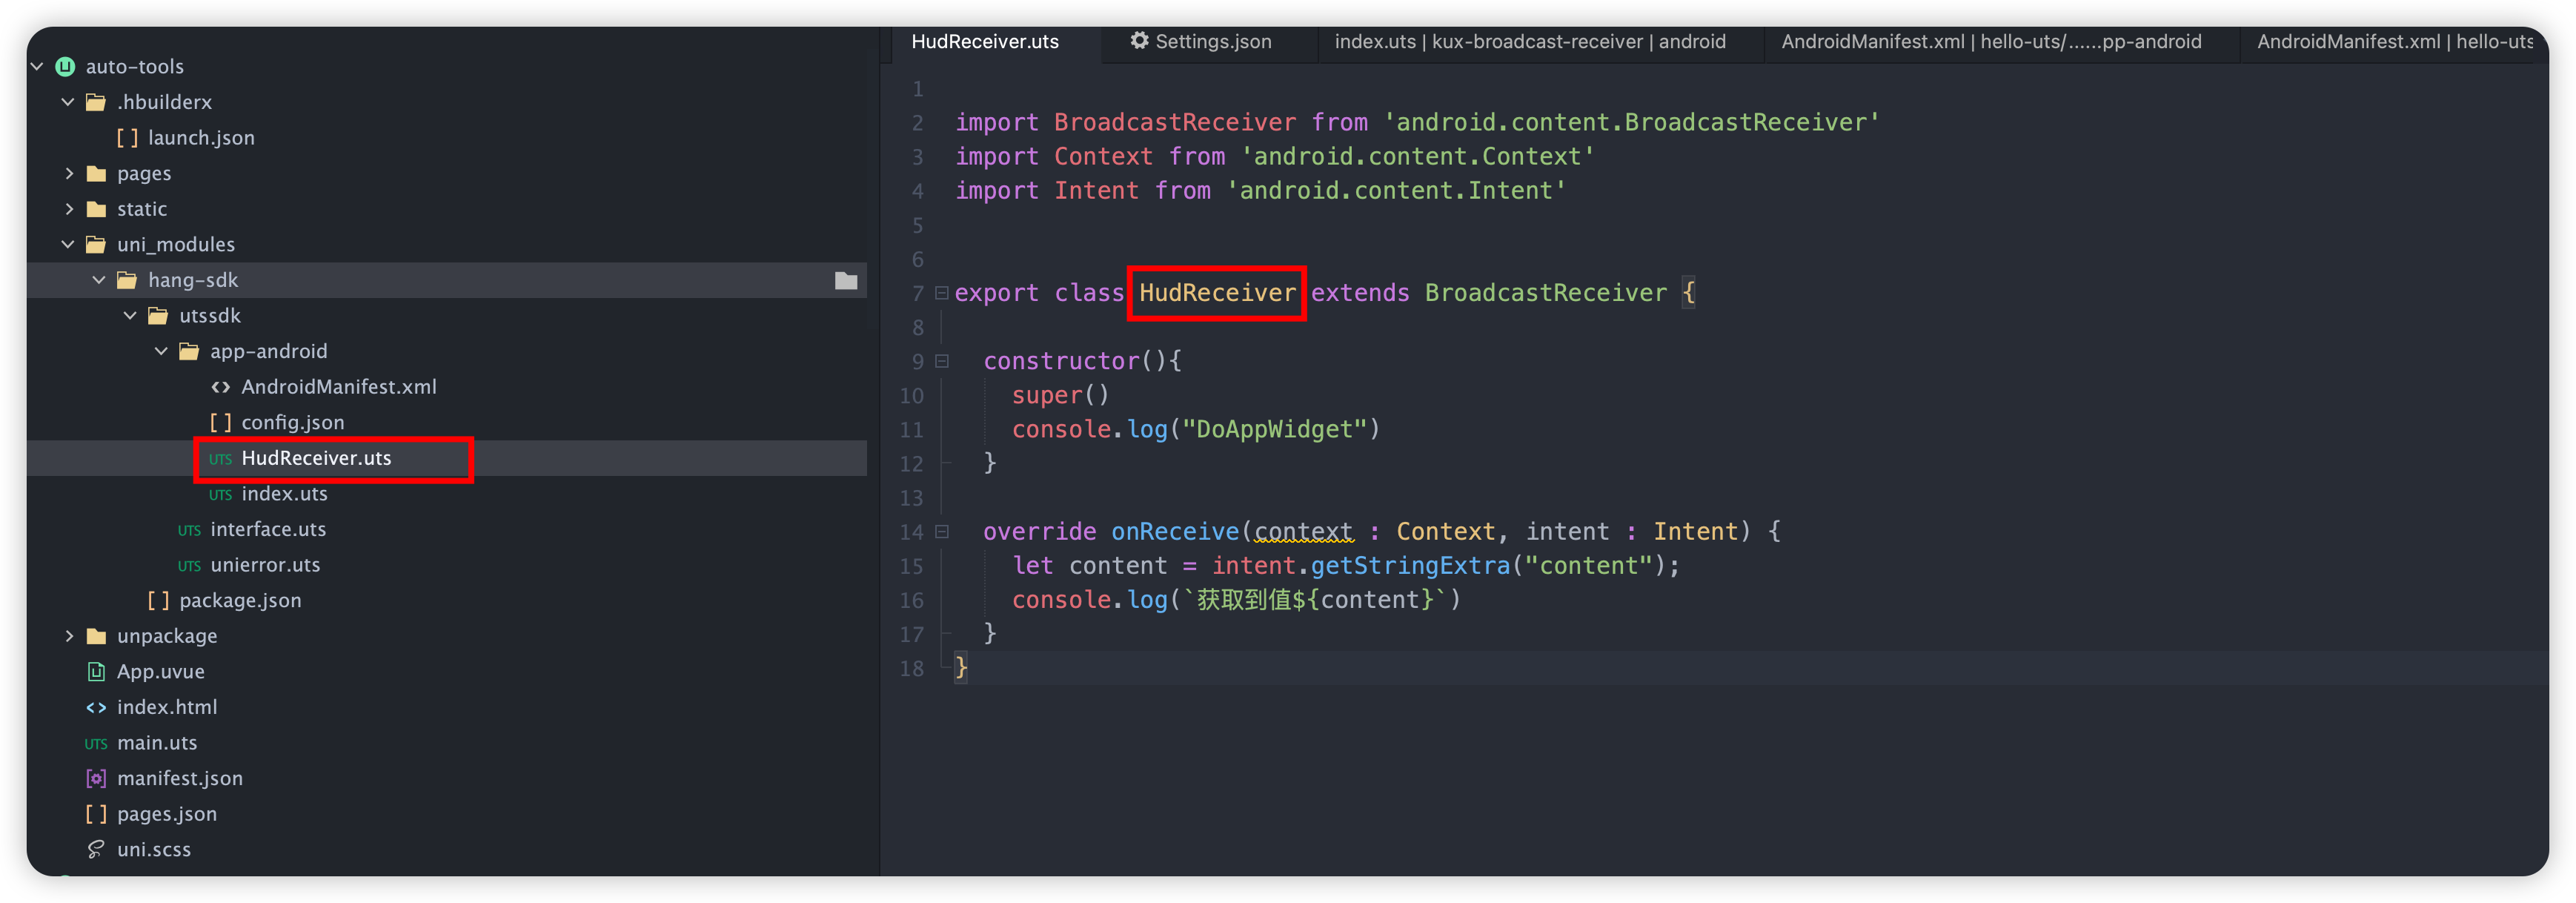Screen dimensions: 2576x903
Task: Fold the onReceive method at line 14
Action: pyautogui.click(x=941, y=532)
